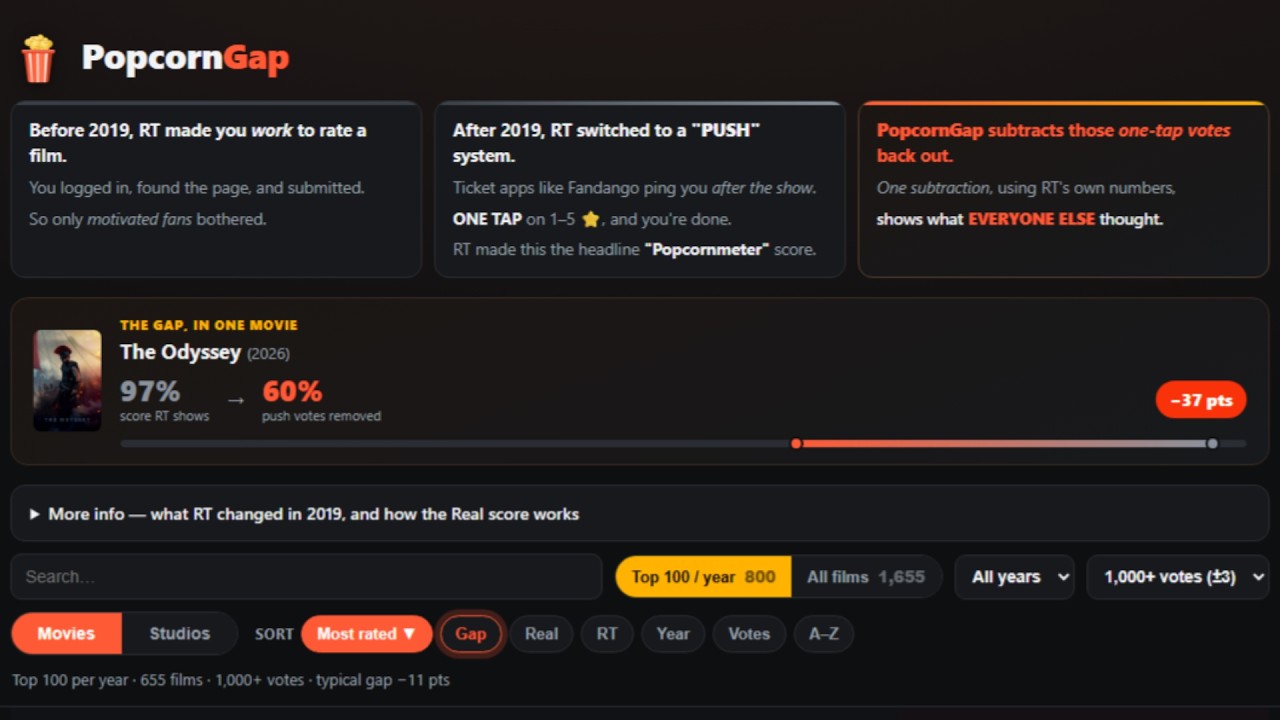Click the popcorn bucket logo icon
Viewport: 1280px width, 720px height.
point(38,58)
